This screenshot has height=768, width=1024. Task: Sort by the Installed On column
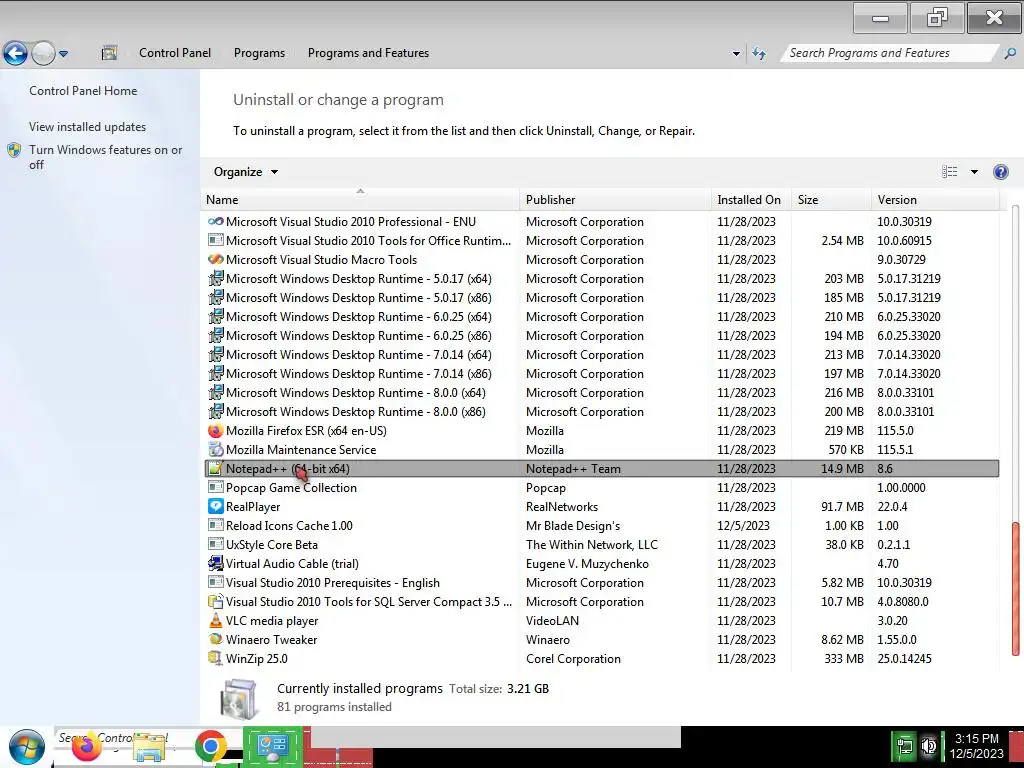tap(751, 200)
